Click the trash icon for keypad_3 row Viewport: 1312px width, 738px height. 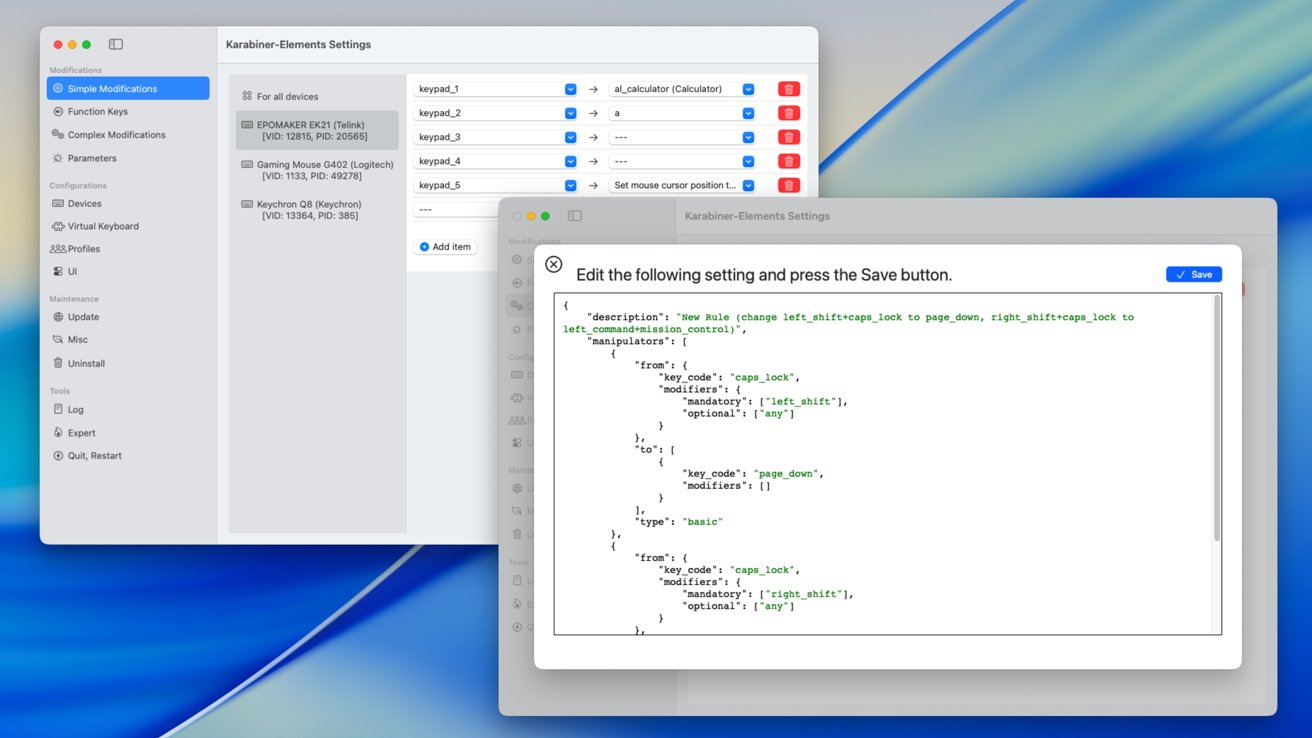788,137
